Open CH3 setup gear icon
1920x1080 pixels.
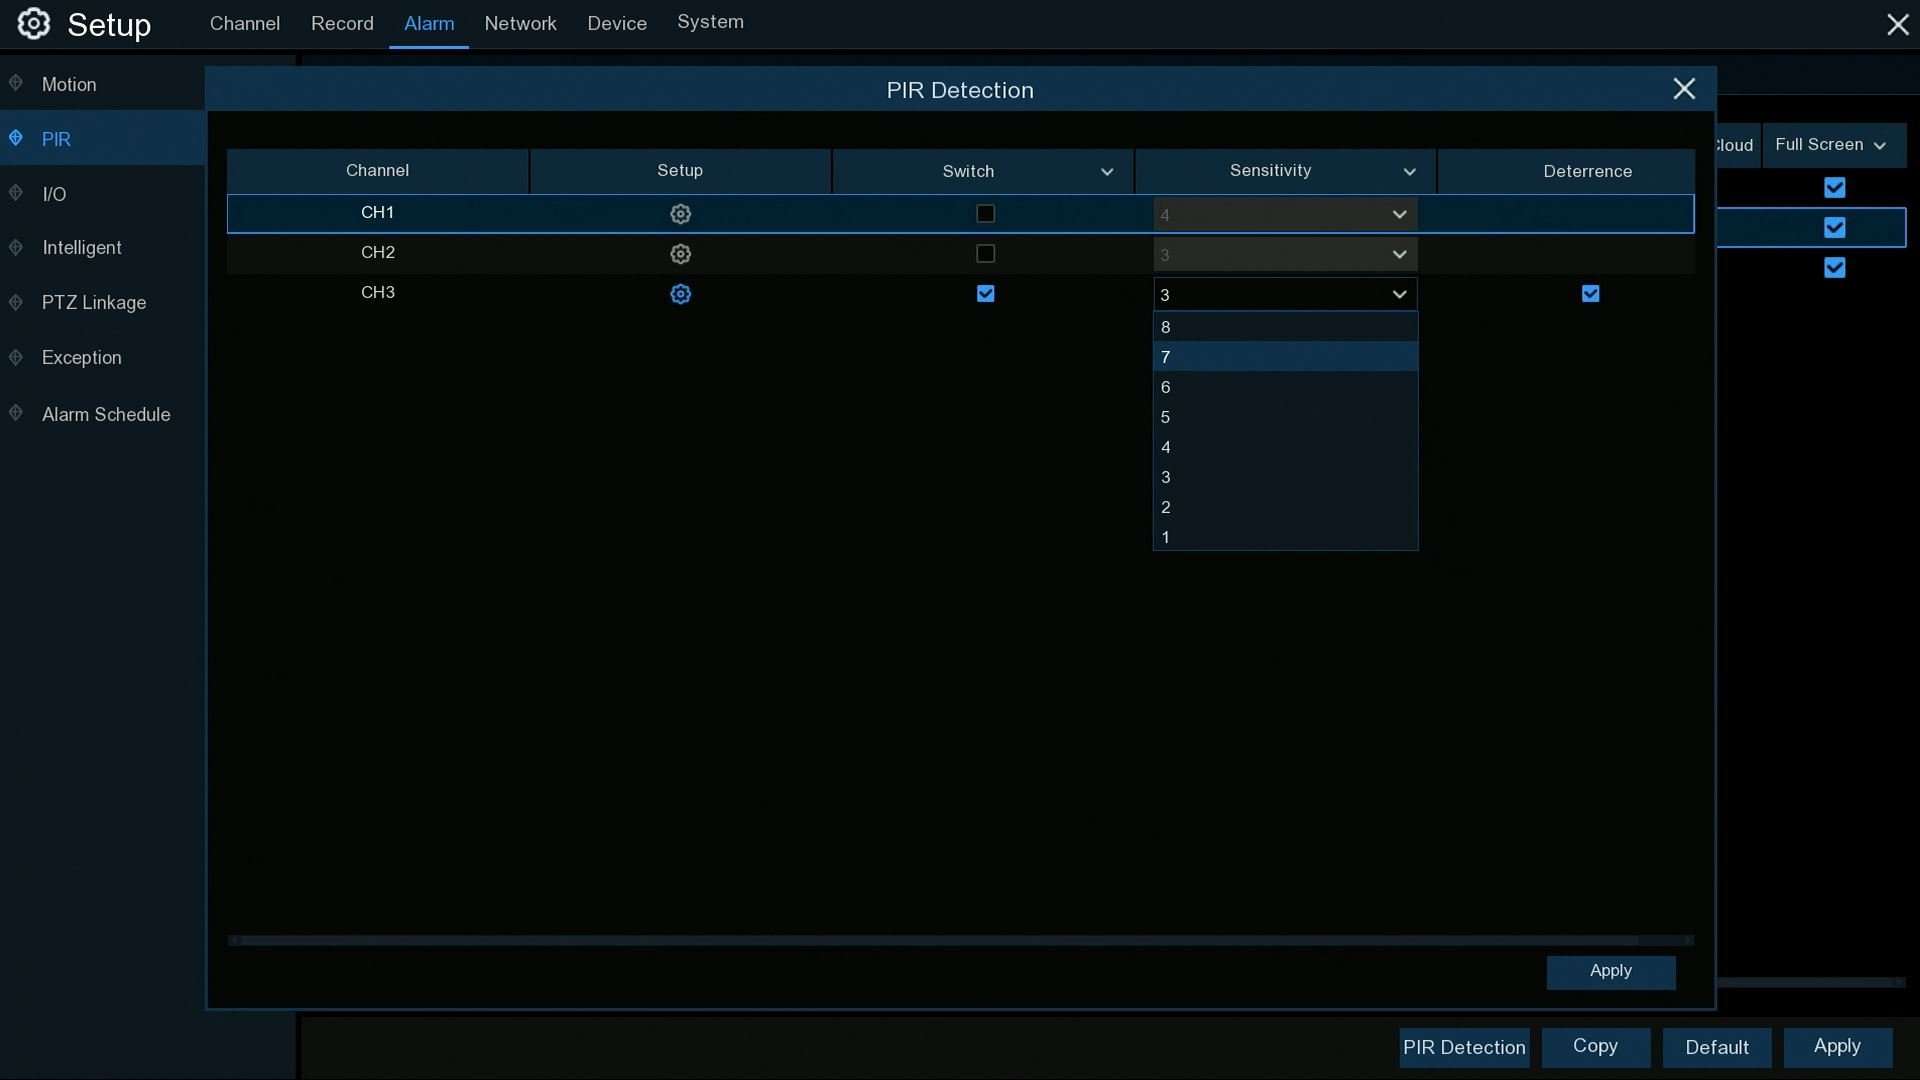coord(680,294)
